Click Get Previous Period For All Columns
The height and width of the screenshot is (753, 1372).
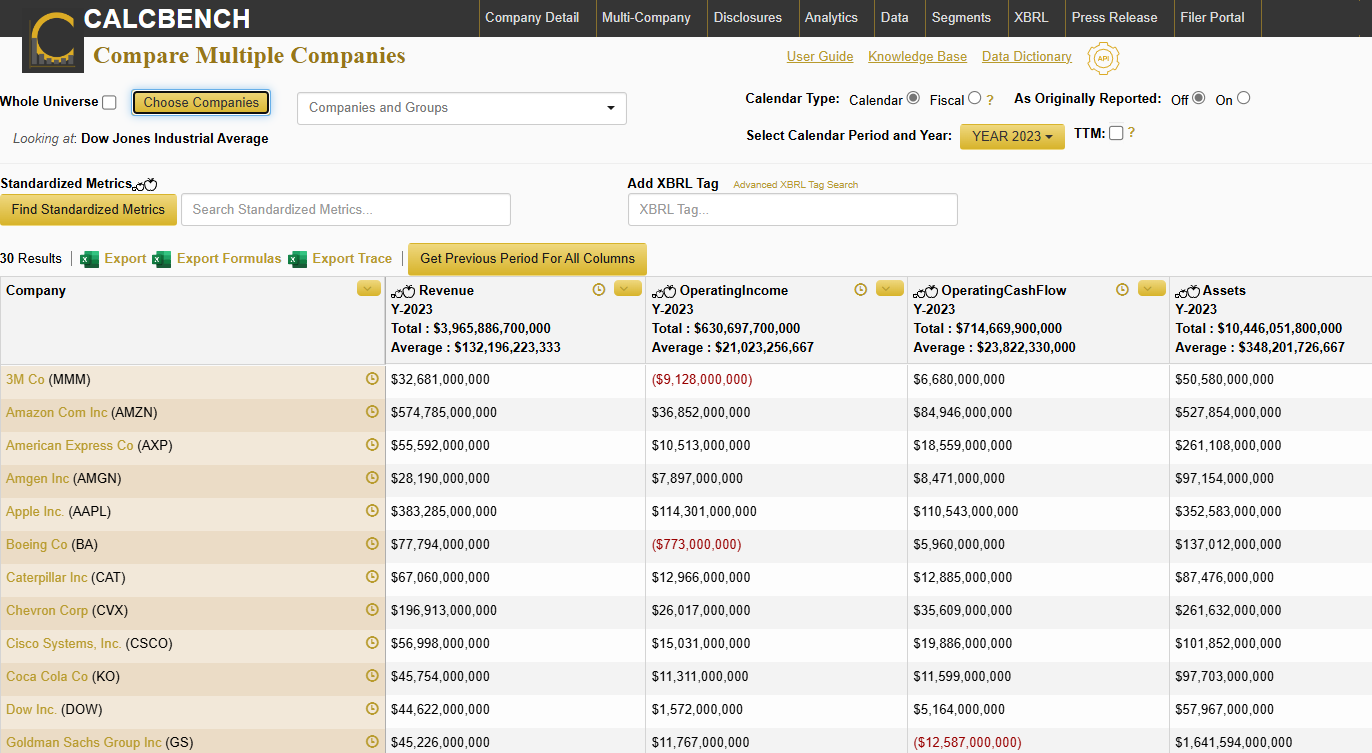527,259
